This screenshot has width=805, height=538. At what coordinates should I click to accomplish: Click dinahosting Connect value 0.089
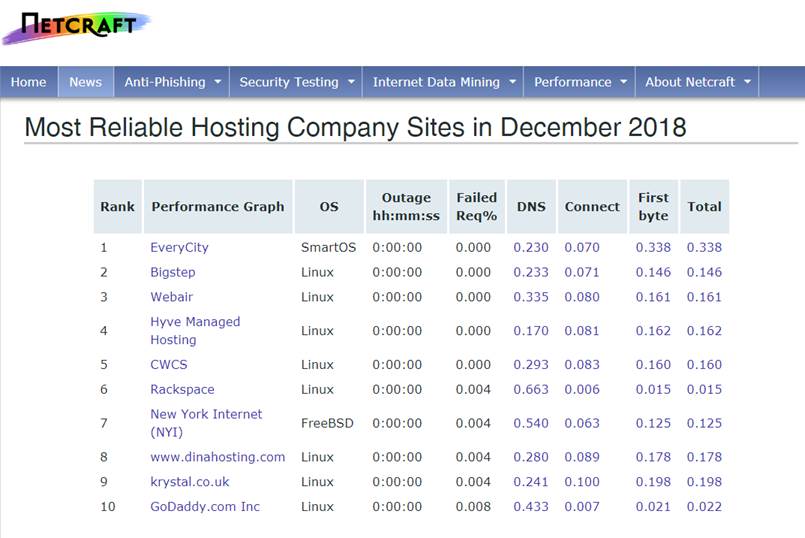(582, 457)
